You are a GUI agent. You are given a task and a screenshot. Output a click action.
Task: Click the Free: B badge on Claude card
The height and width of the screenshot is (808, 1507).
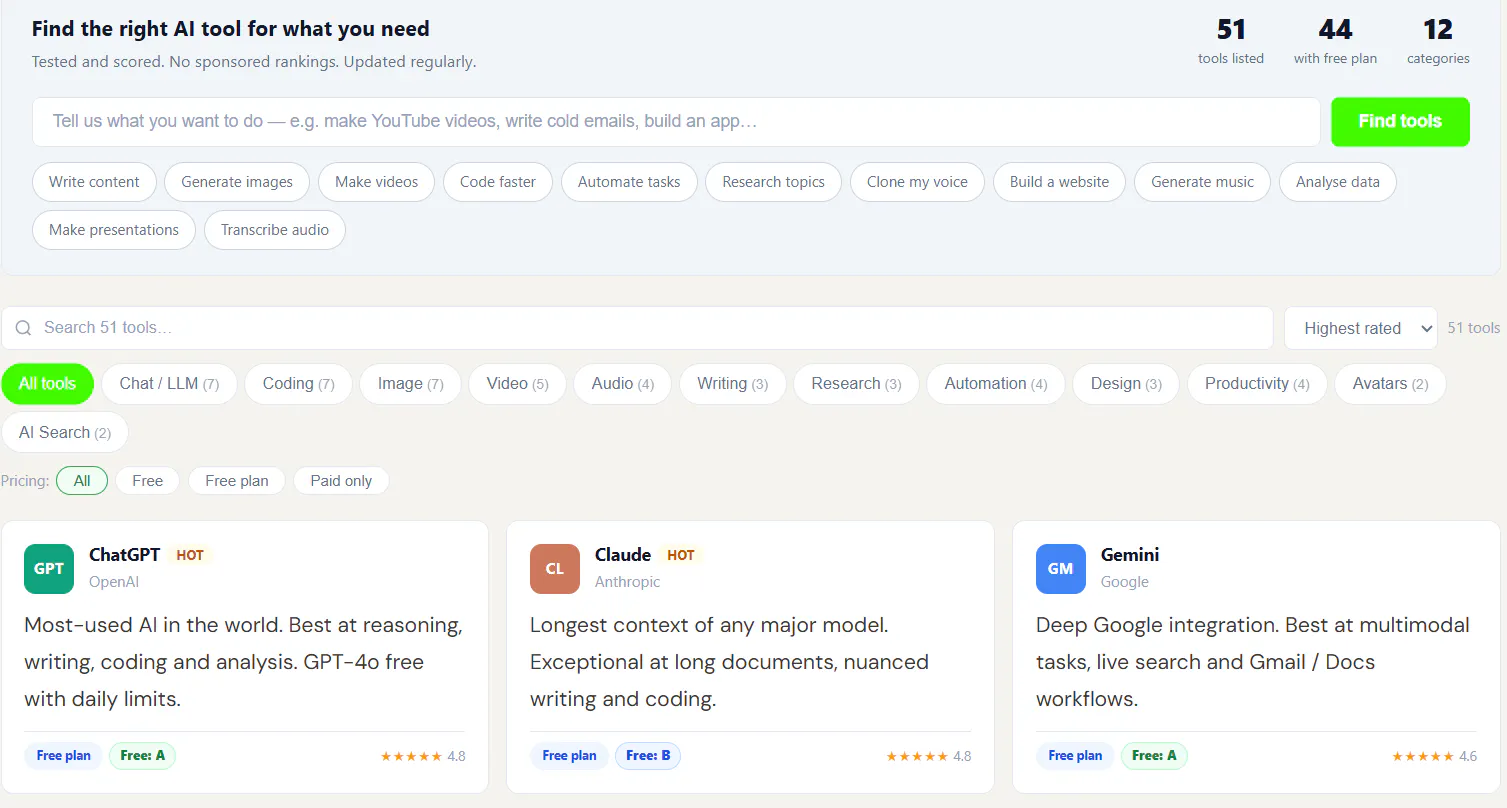(648, 756)
